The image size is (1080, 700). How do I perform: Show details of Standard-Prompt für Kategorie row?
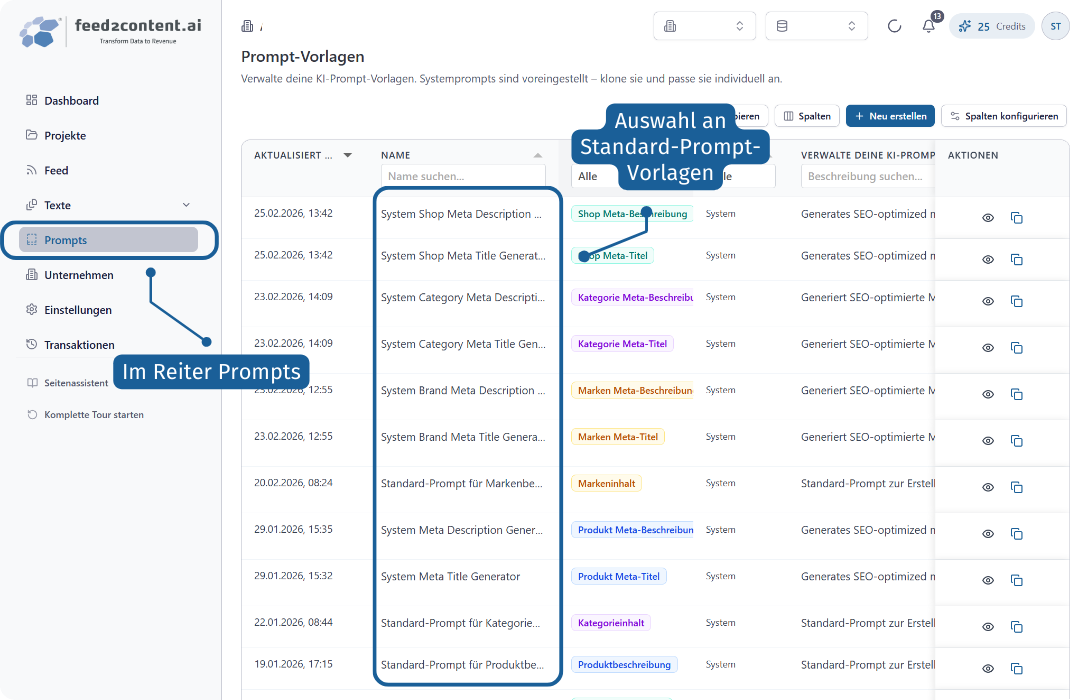click(988, 627)
